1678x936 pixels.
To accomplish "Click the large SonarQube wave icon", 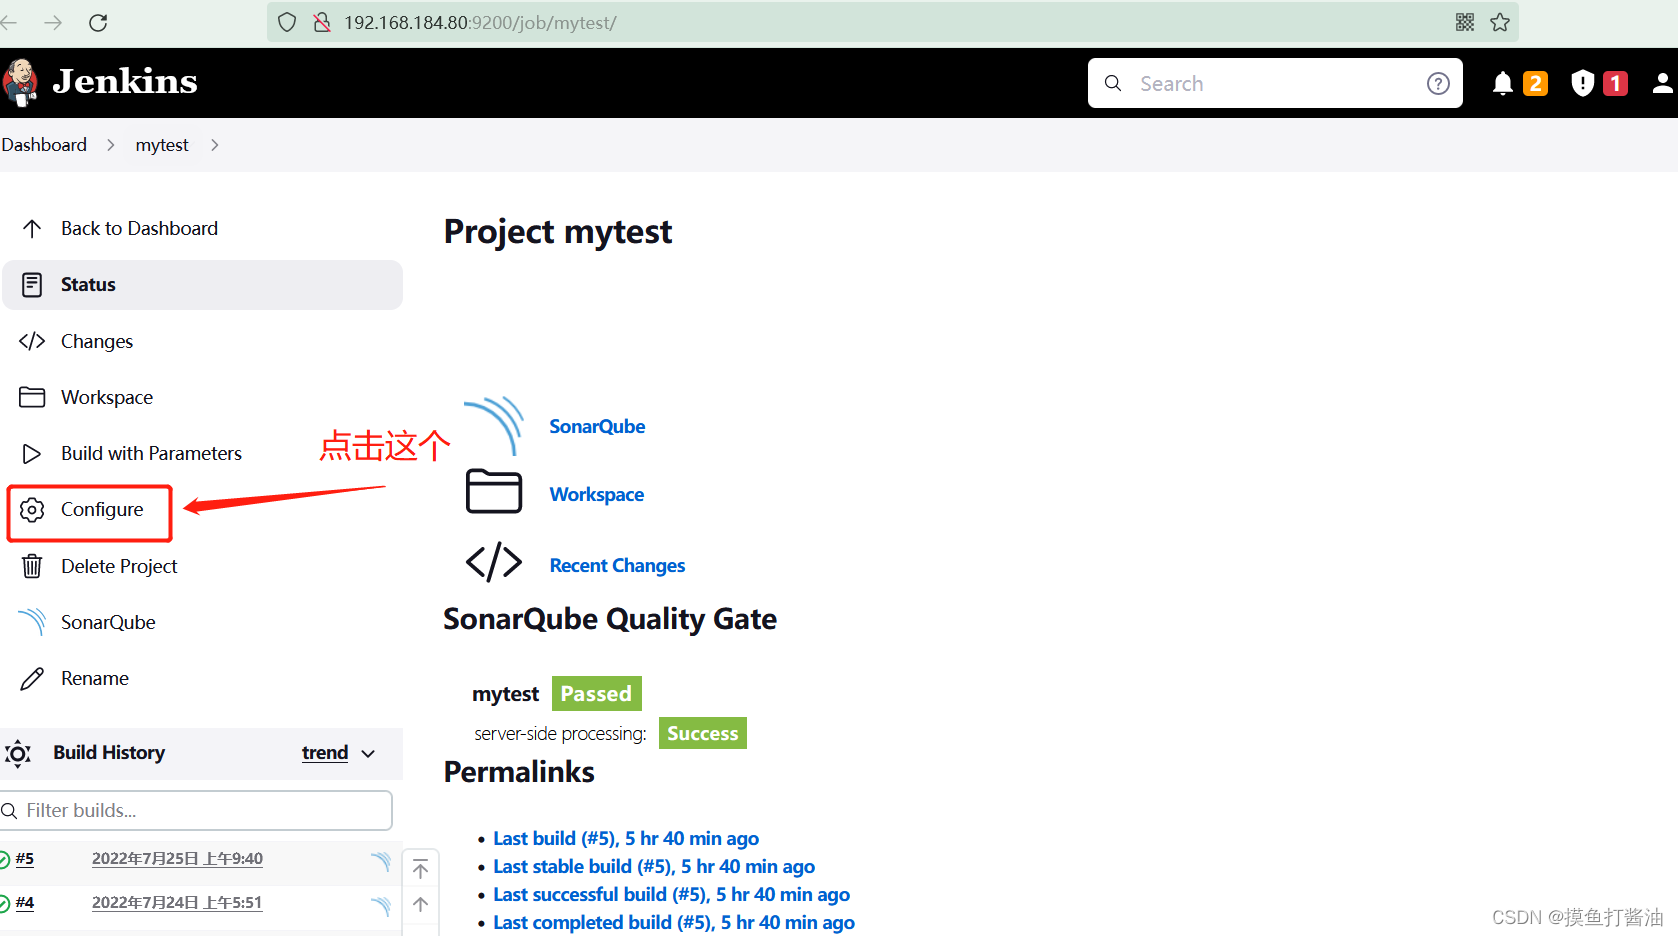I will (494, 426).
